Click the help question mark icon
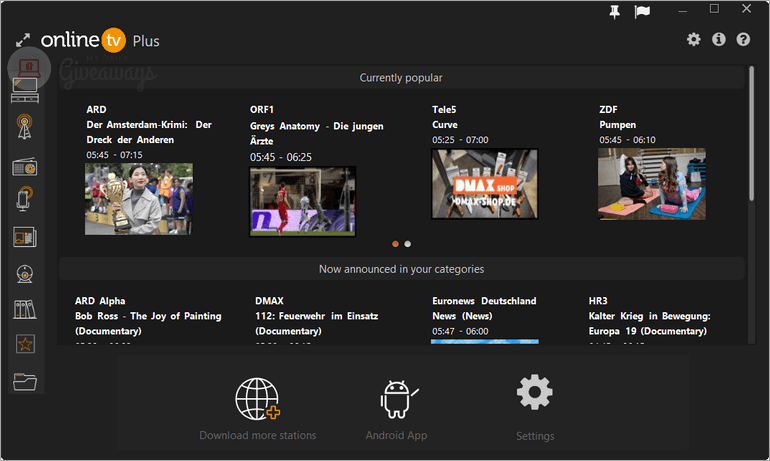The width and height of the screenshot is (770, 461). (x=743, y=39)
